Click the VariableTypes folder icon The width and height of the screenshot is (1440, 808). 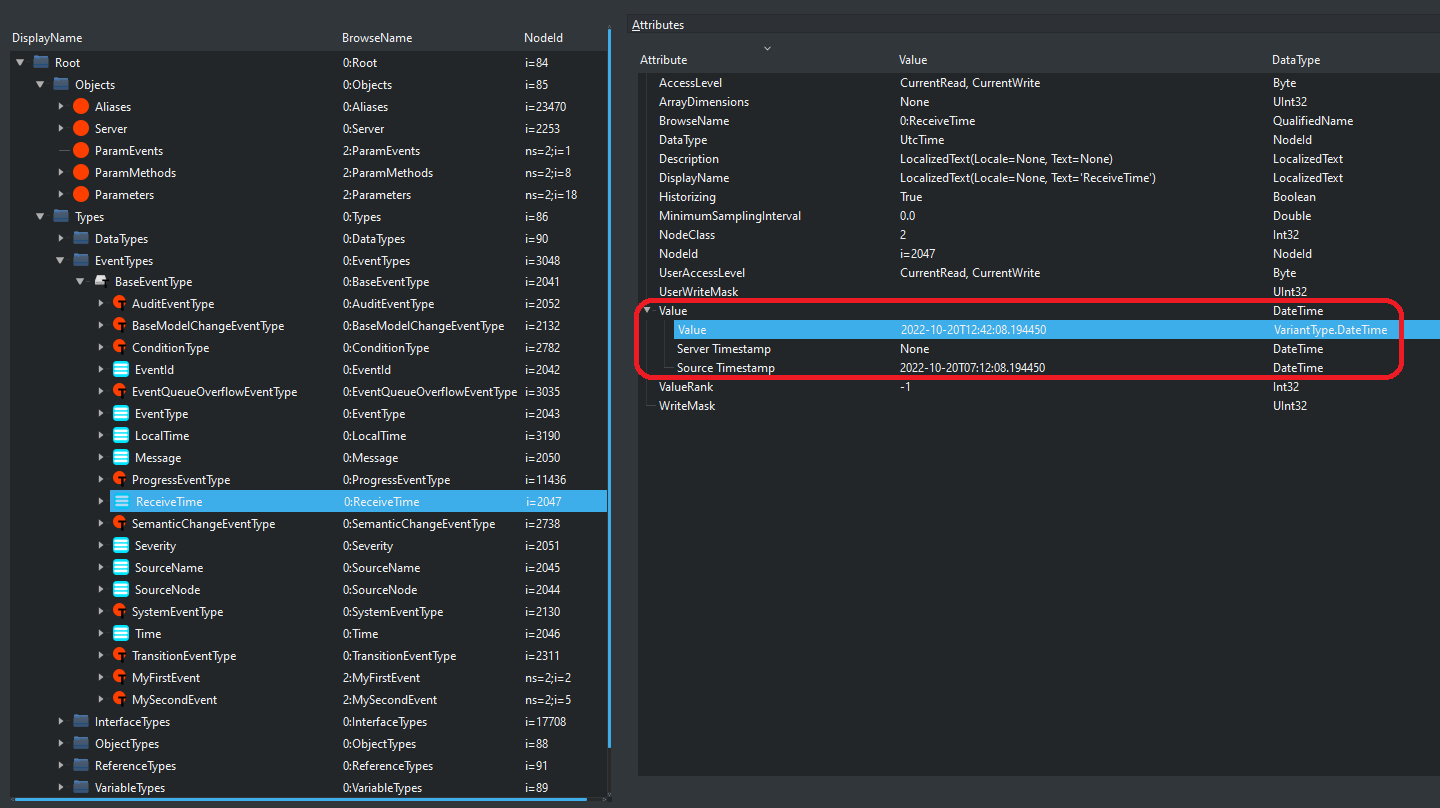[x=81, y=788]
